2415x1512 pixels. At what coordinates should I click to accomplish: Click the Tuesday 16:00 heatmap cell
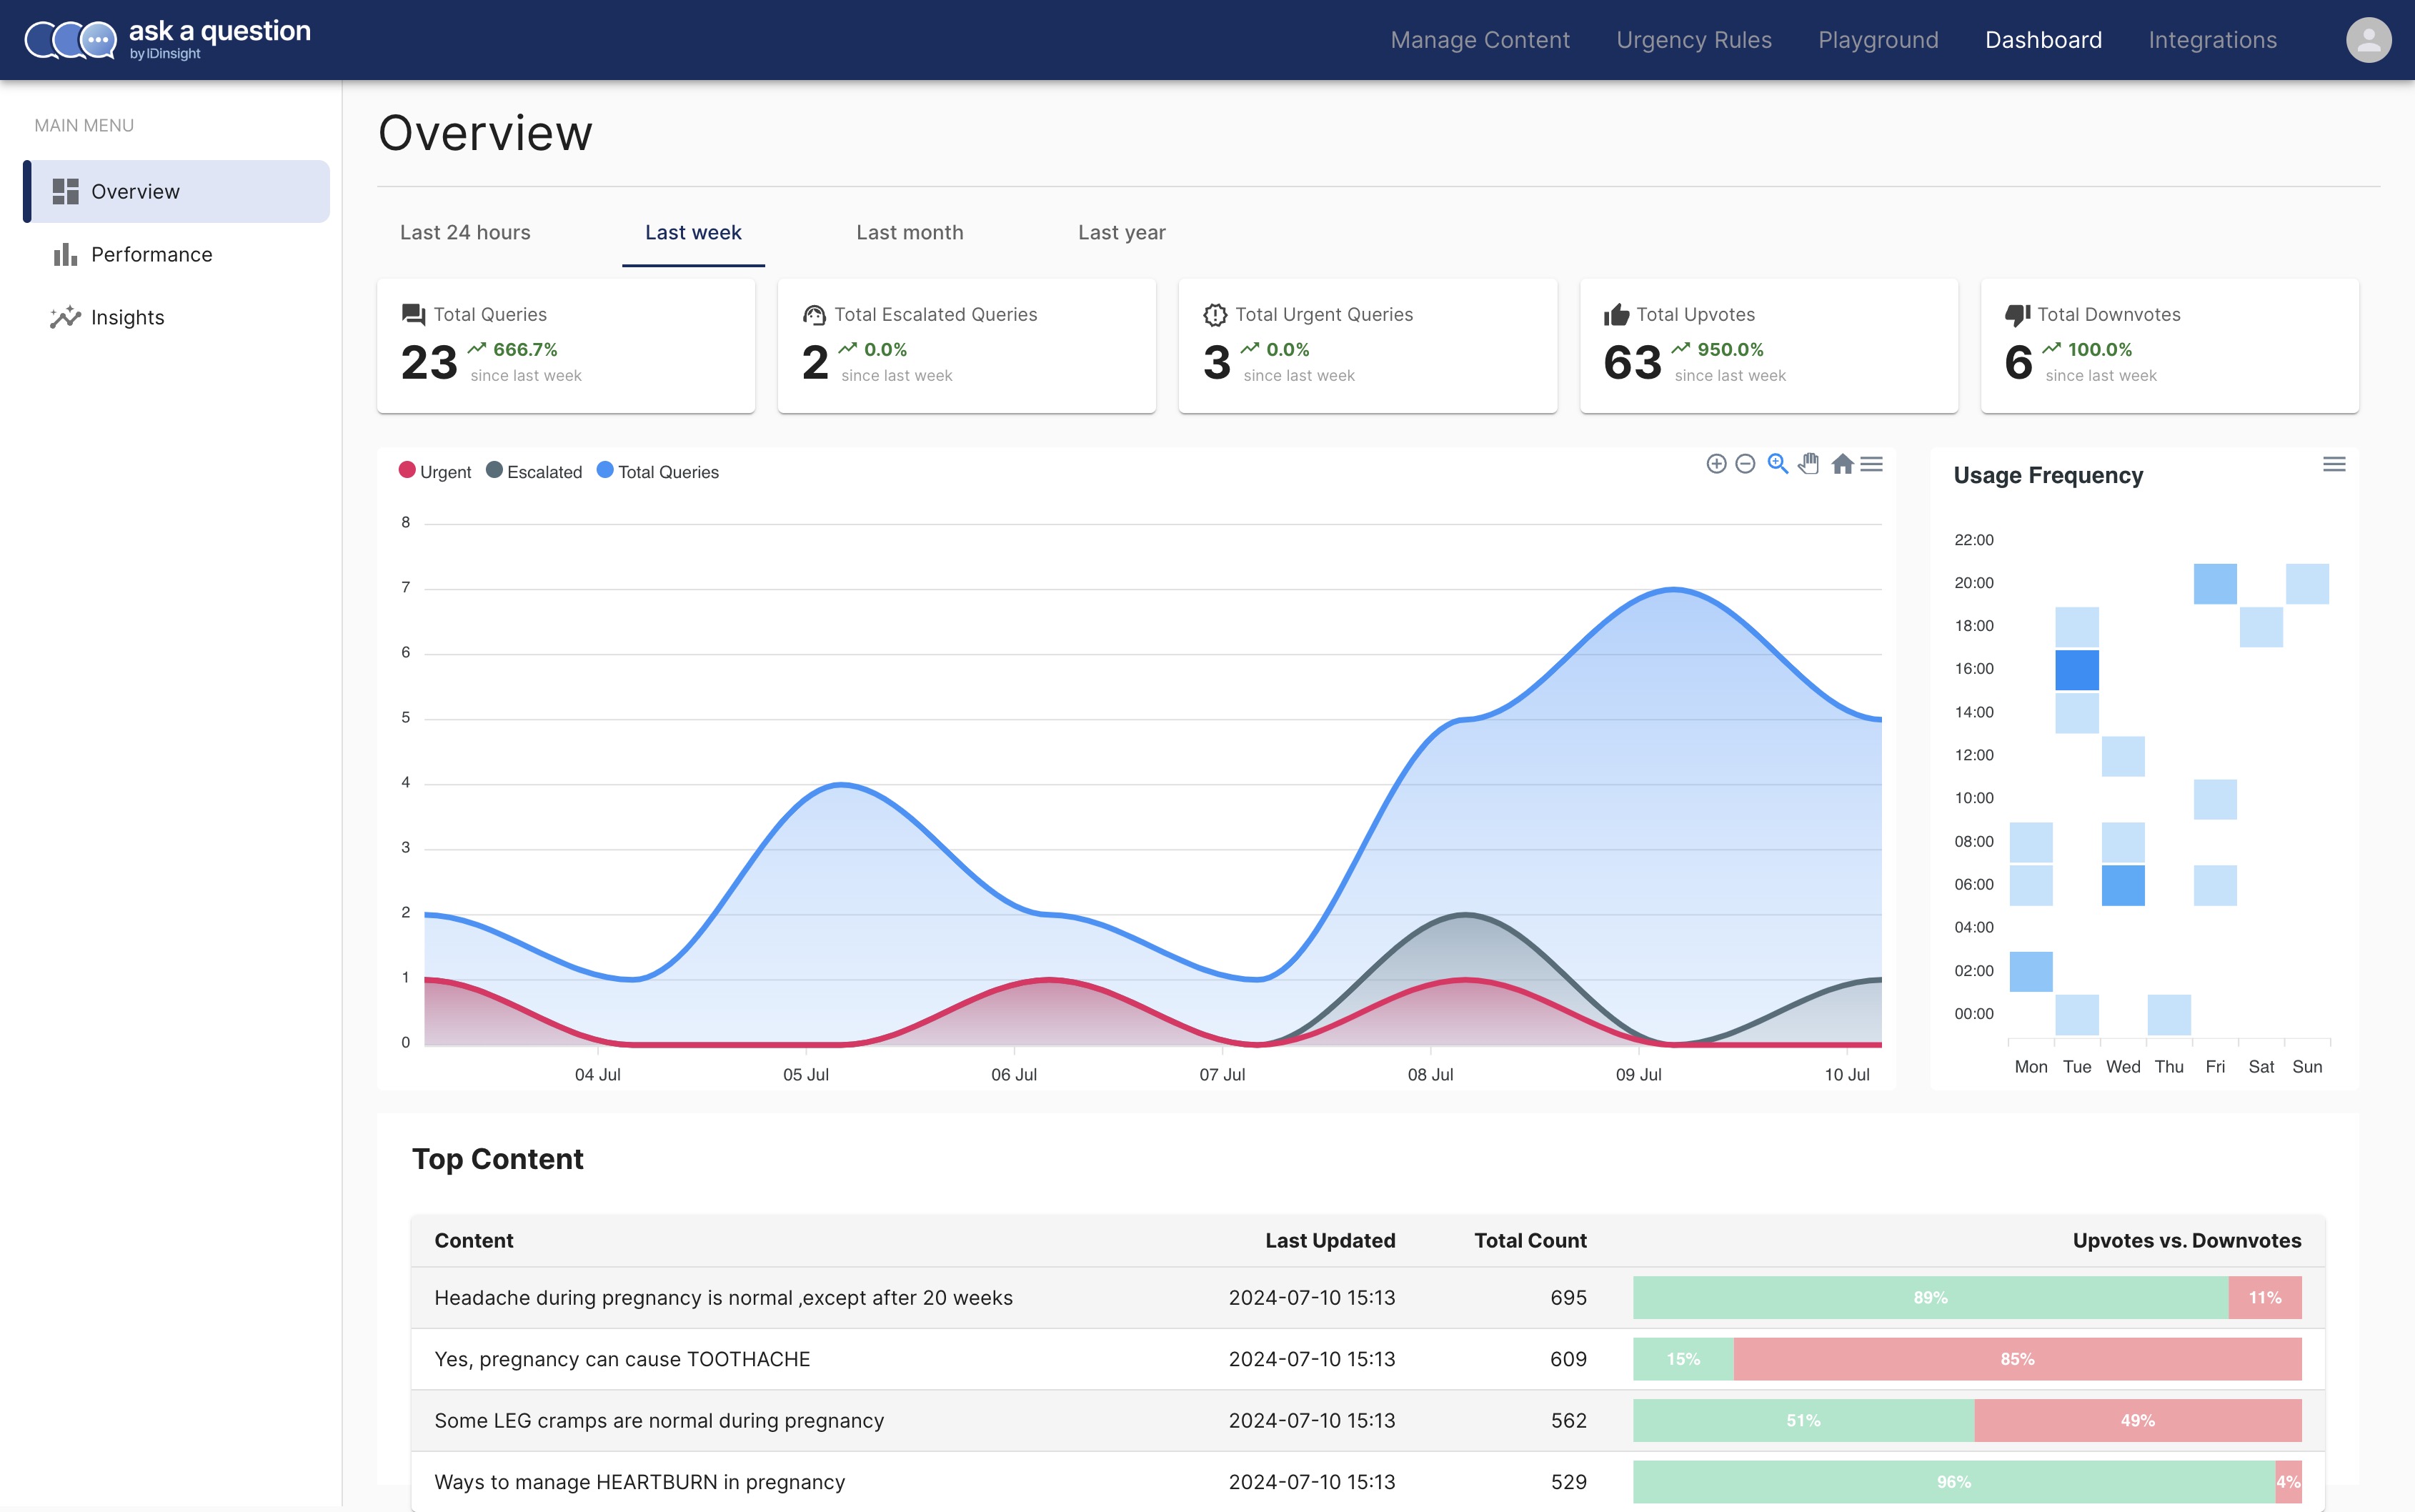(2077, 670)
